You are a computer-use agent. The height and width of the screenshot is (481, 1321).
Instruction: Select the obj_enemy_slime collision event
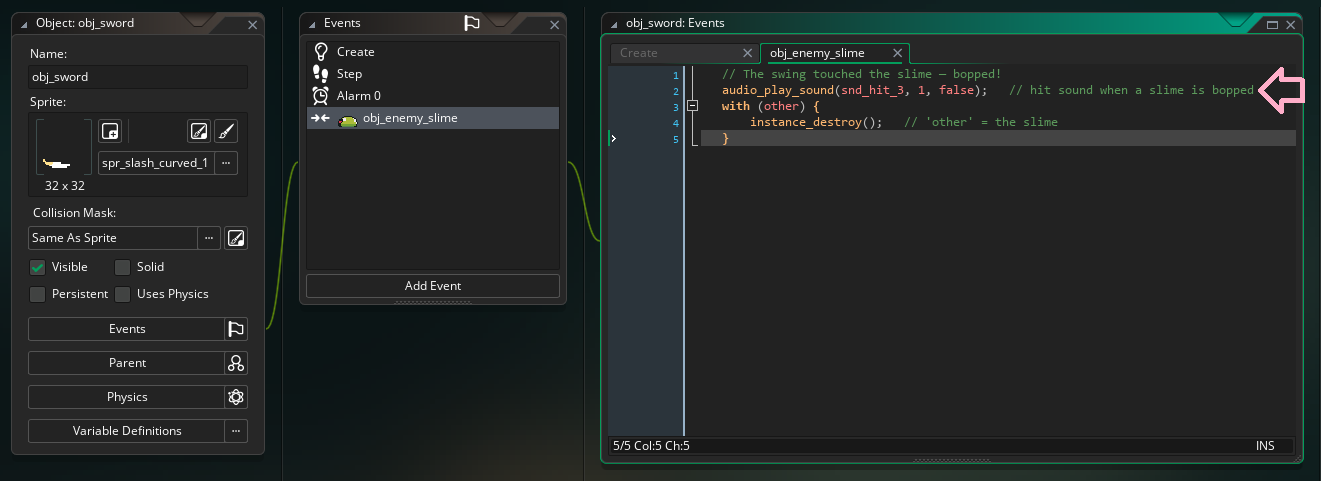point(432,118)
